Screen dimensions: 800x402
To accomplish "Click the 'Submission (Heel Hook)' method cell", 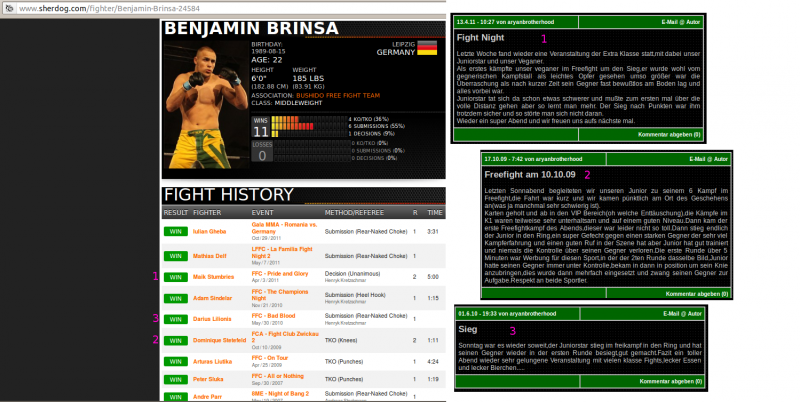I will pos(355,295).
